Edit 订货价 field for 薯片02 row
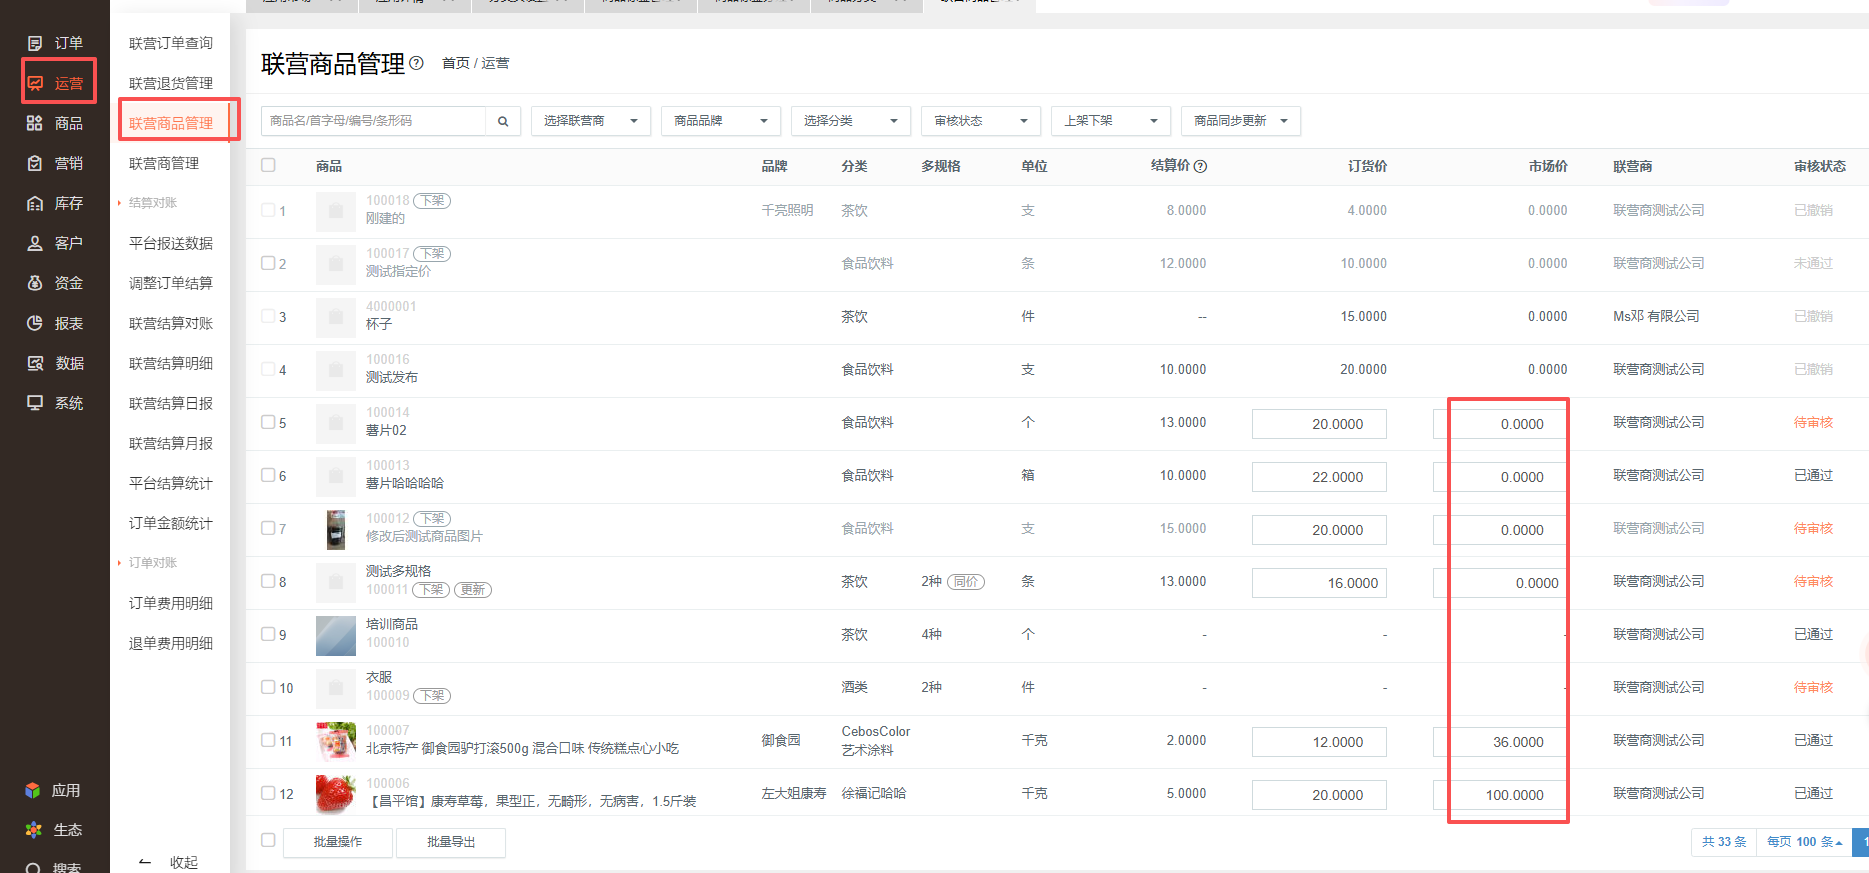Image resolution: width=1869 pixels, height=873 pixels. [1319, 424]
